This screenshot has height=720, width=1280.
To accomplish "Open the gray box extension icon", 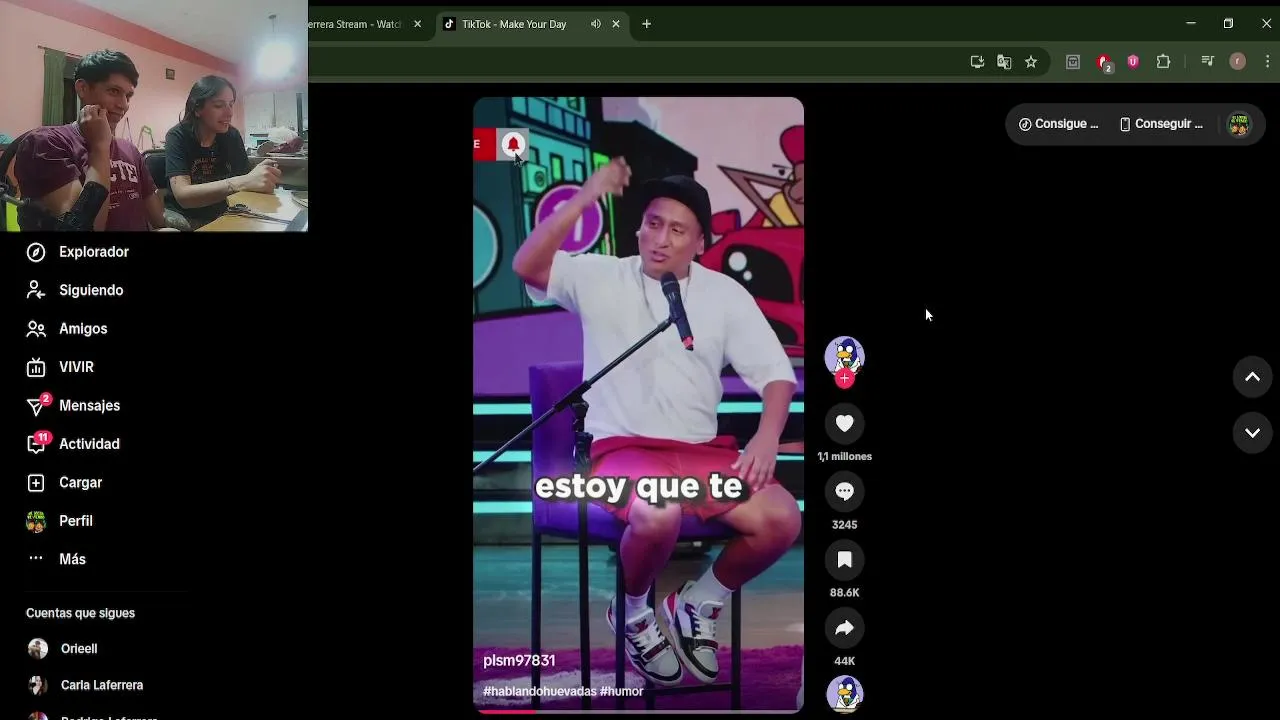I will (1073, 62).
